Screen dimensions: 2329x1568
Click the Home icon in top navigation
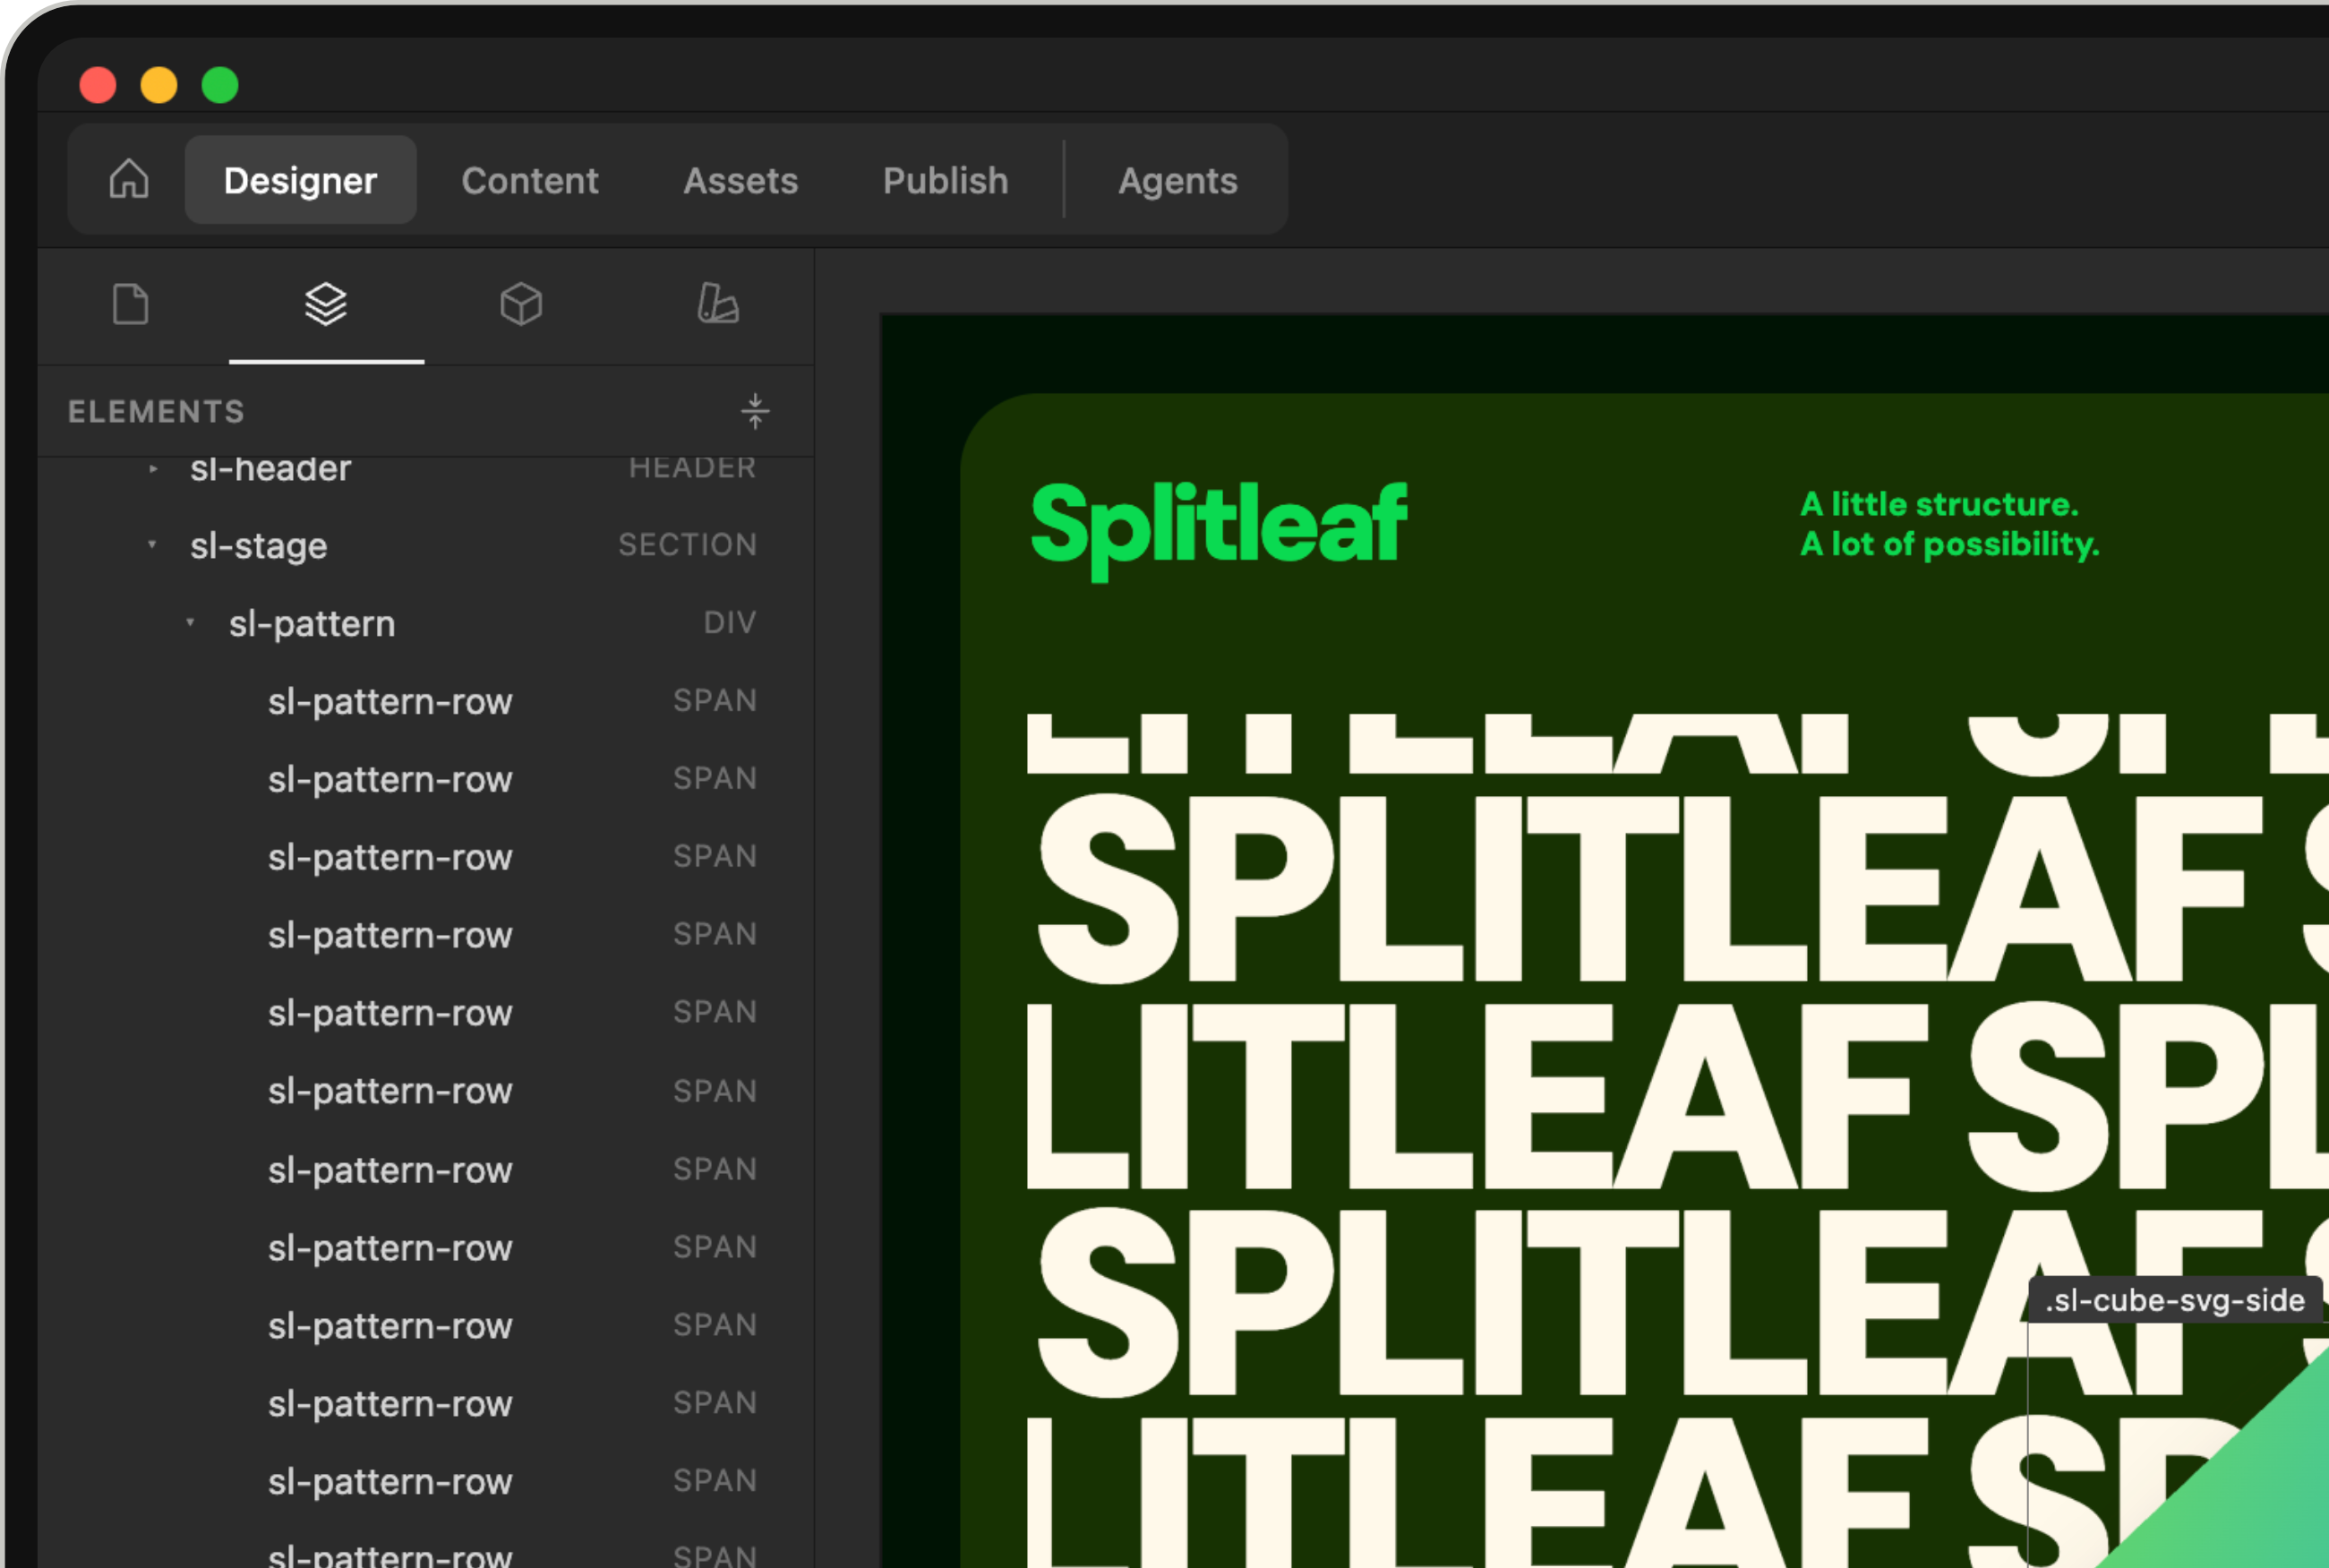129,180
